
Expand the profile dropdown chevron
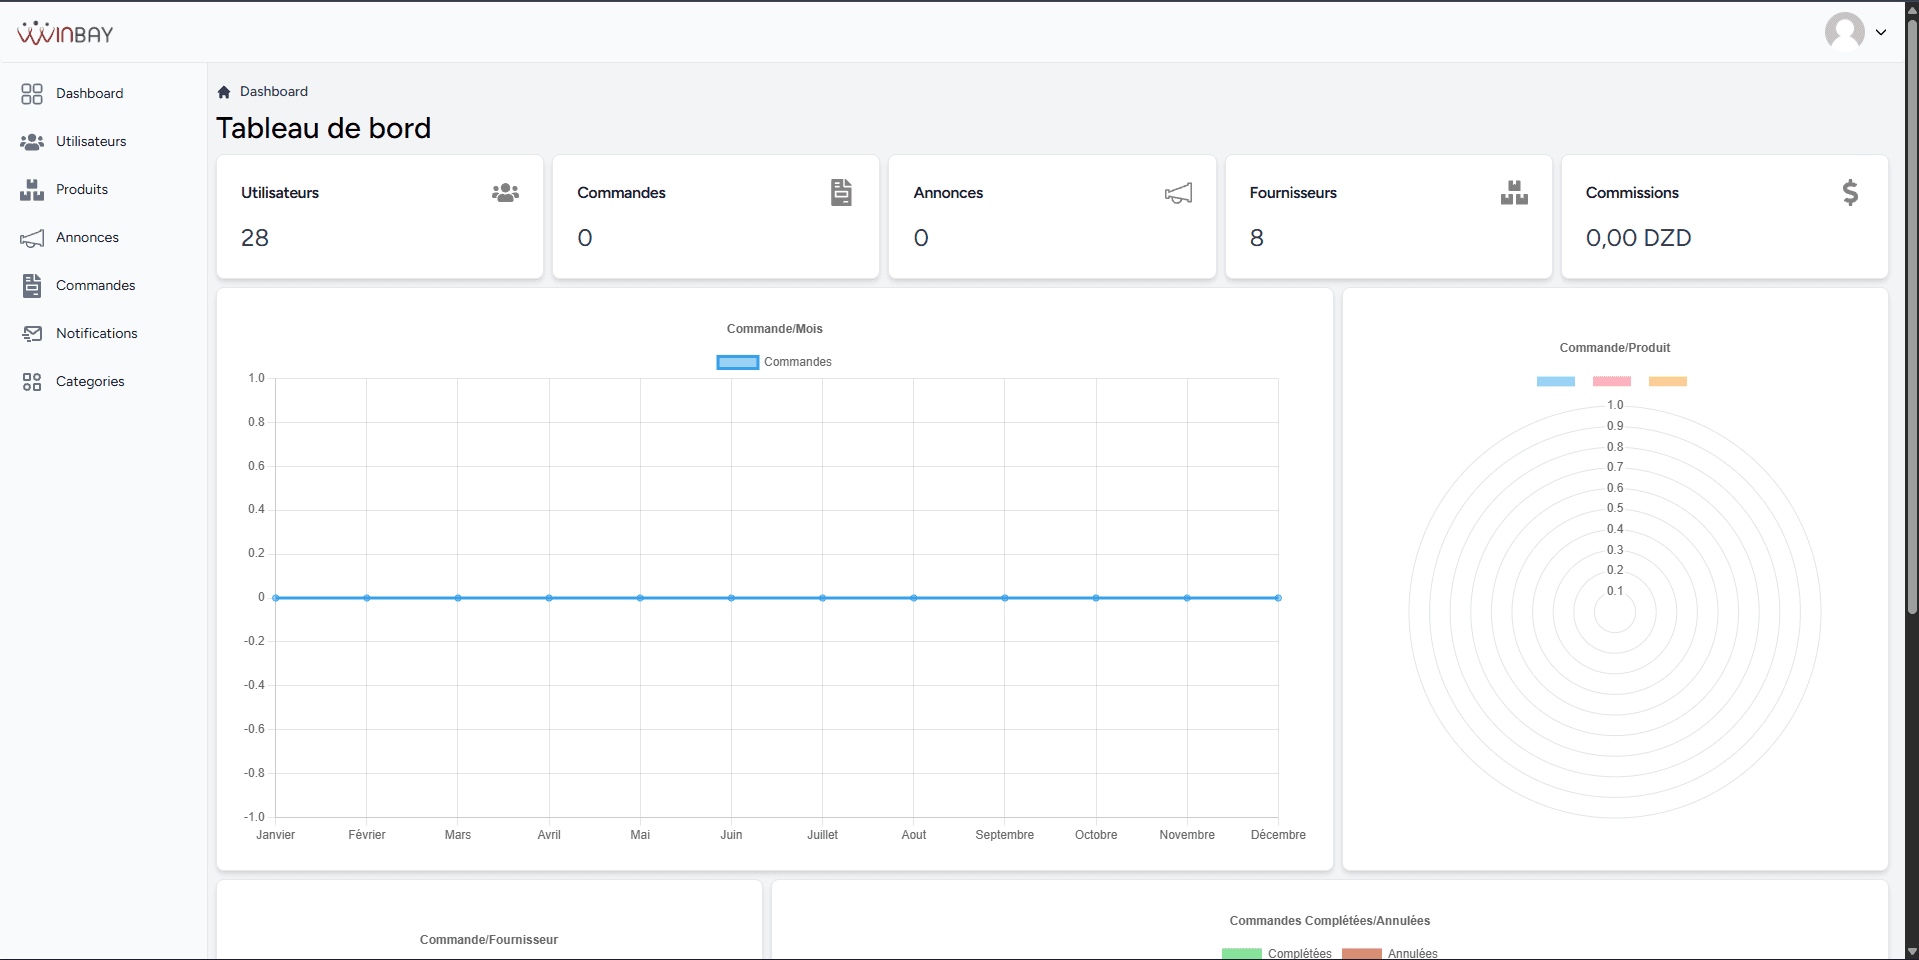pos(1881,32)
